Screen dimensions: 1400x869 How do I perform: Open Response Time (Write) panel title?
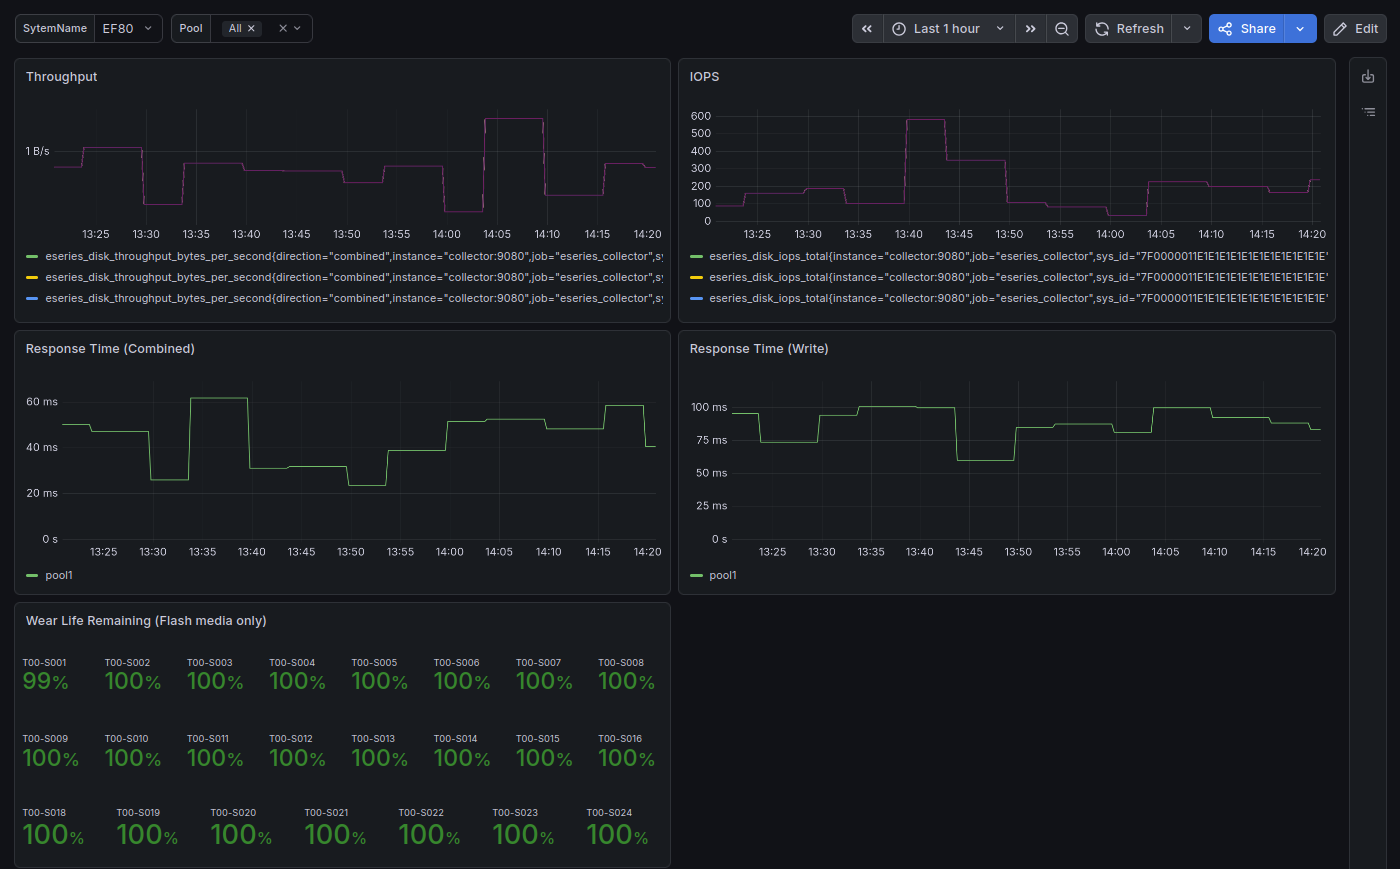pyautogui.click(x=759, y=349)
